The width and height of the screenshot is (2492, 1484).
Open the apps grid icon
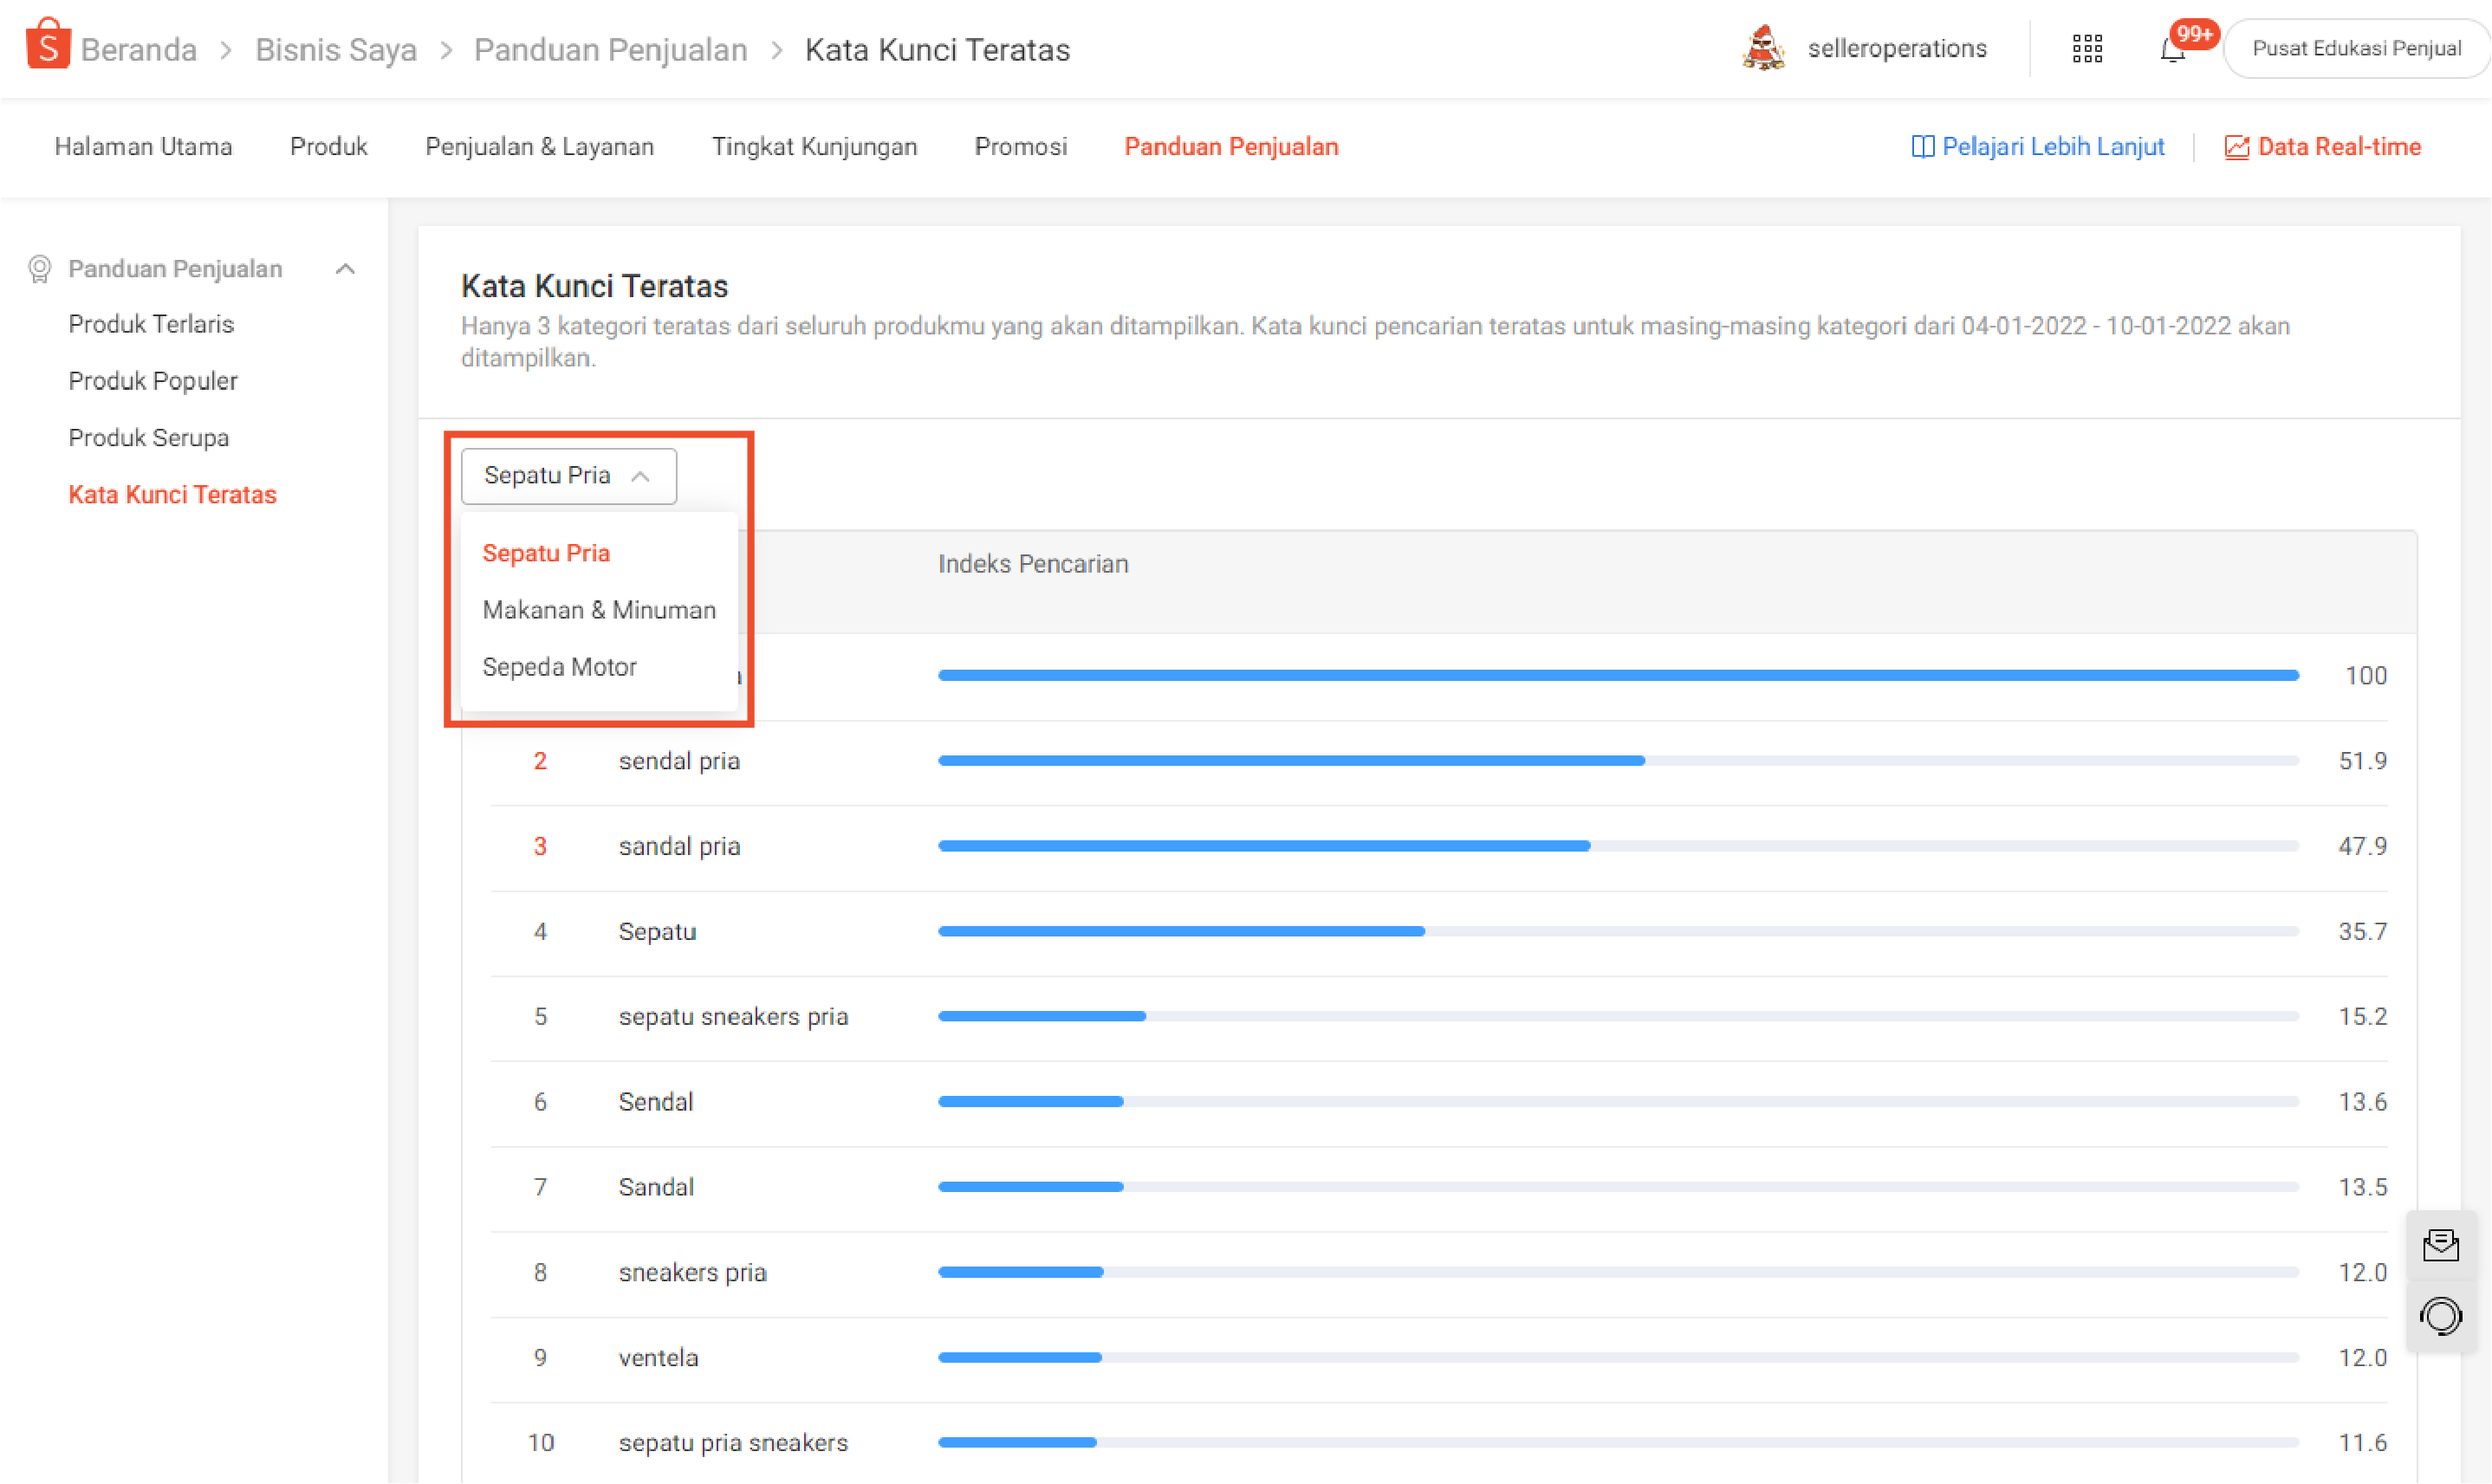(x=2087, y=49)
